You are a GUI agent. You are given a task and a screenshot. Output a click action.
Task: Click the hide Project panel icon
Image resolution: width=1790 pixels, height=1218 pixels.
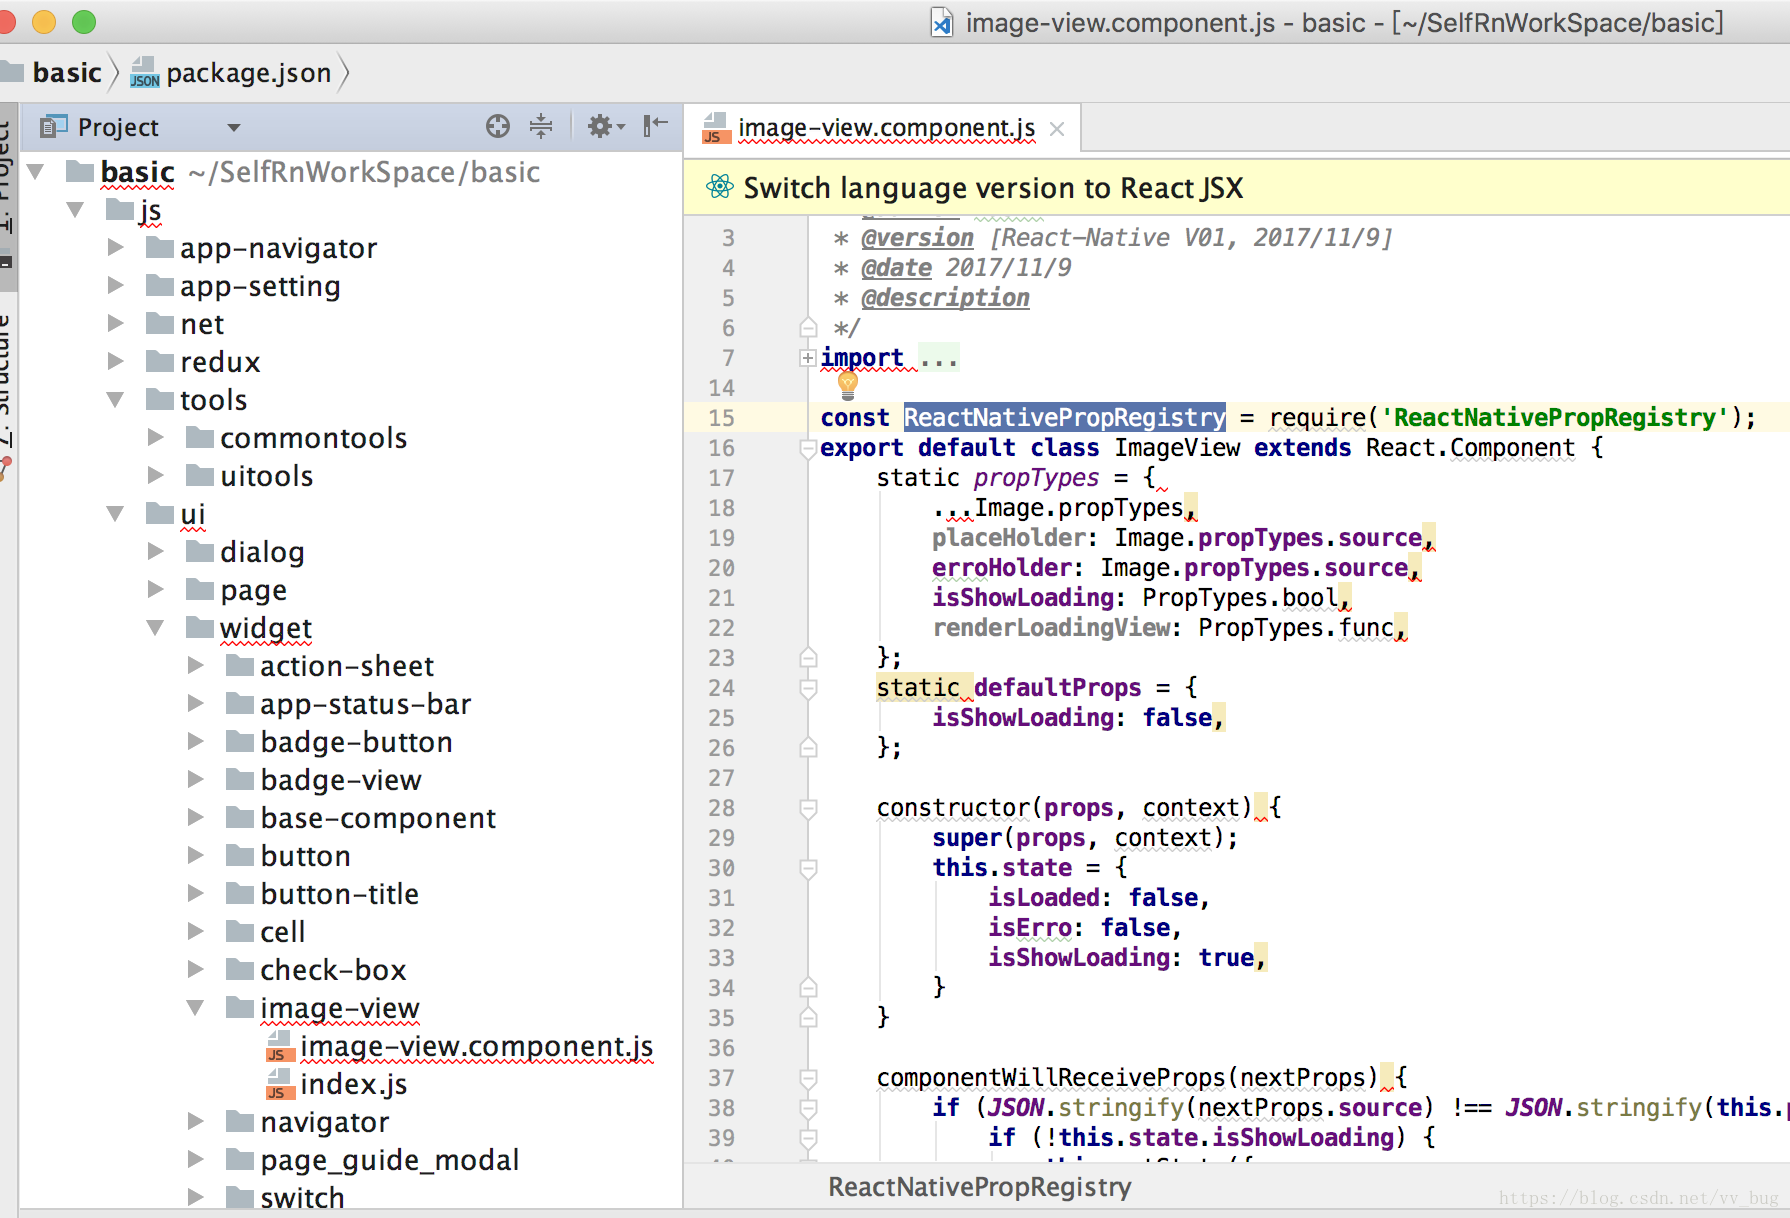pos(655,126)
